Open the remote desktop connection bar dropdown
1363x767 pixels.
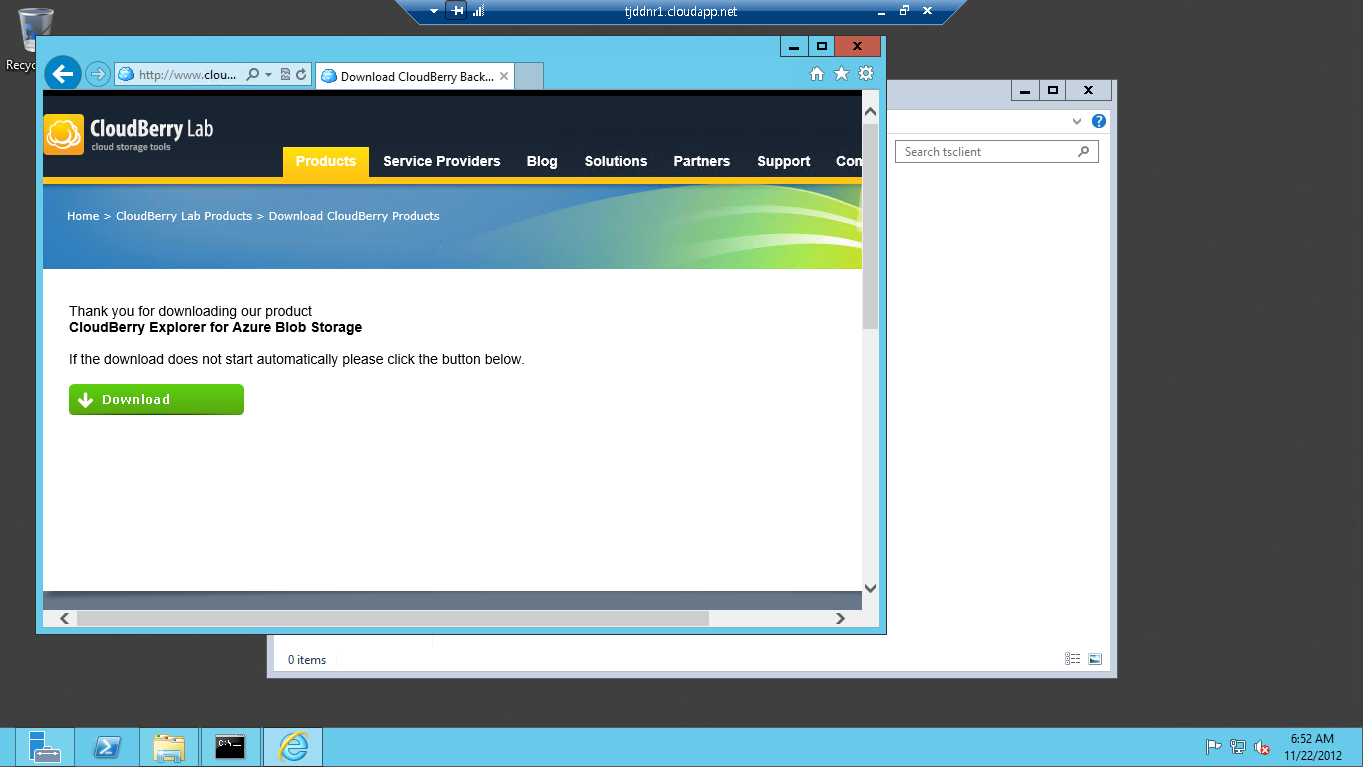[434, 11]
